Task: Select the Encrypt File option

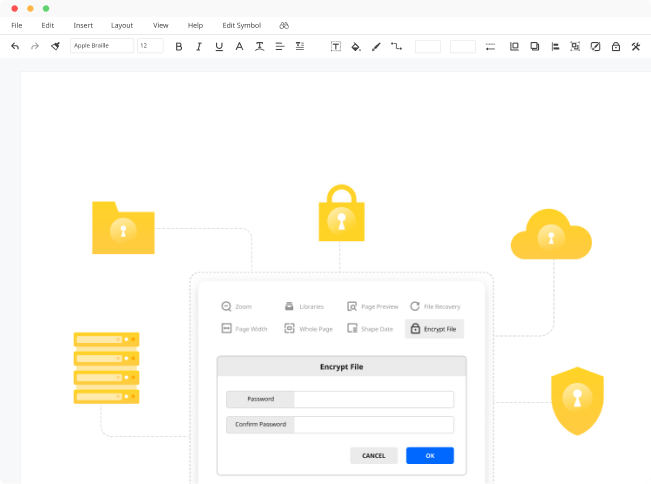Action: (x=434, y=329)
